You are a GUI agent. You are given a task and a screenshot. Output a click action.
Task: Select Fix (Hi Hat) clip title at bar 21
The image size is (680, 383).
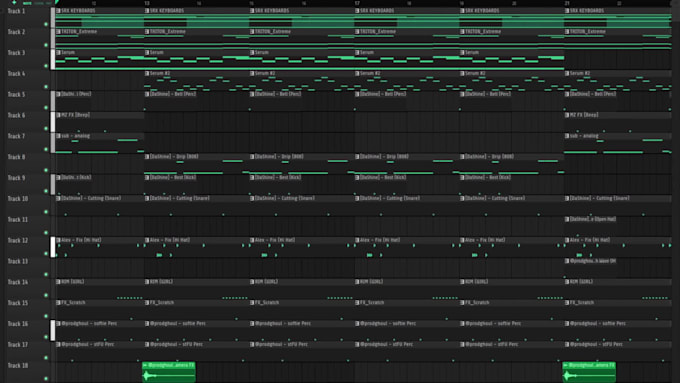coord(590,239)
